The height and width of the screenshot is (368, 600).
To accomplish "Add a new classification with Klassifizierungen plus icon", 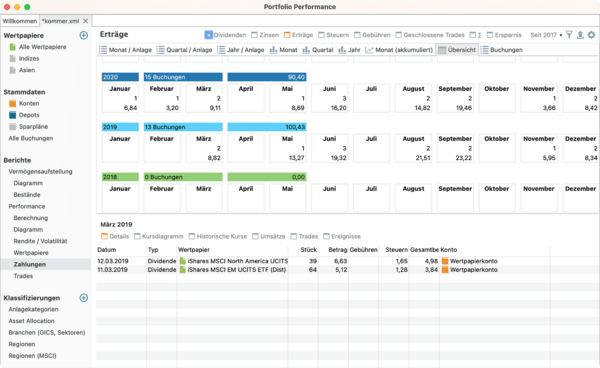I will (x=83, y=298).
